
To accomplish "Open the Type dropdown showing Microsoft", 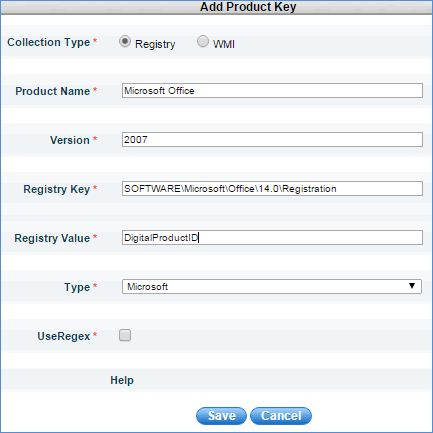I will point(272,287).
